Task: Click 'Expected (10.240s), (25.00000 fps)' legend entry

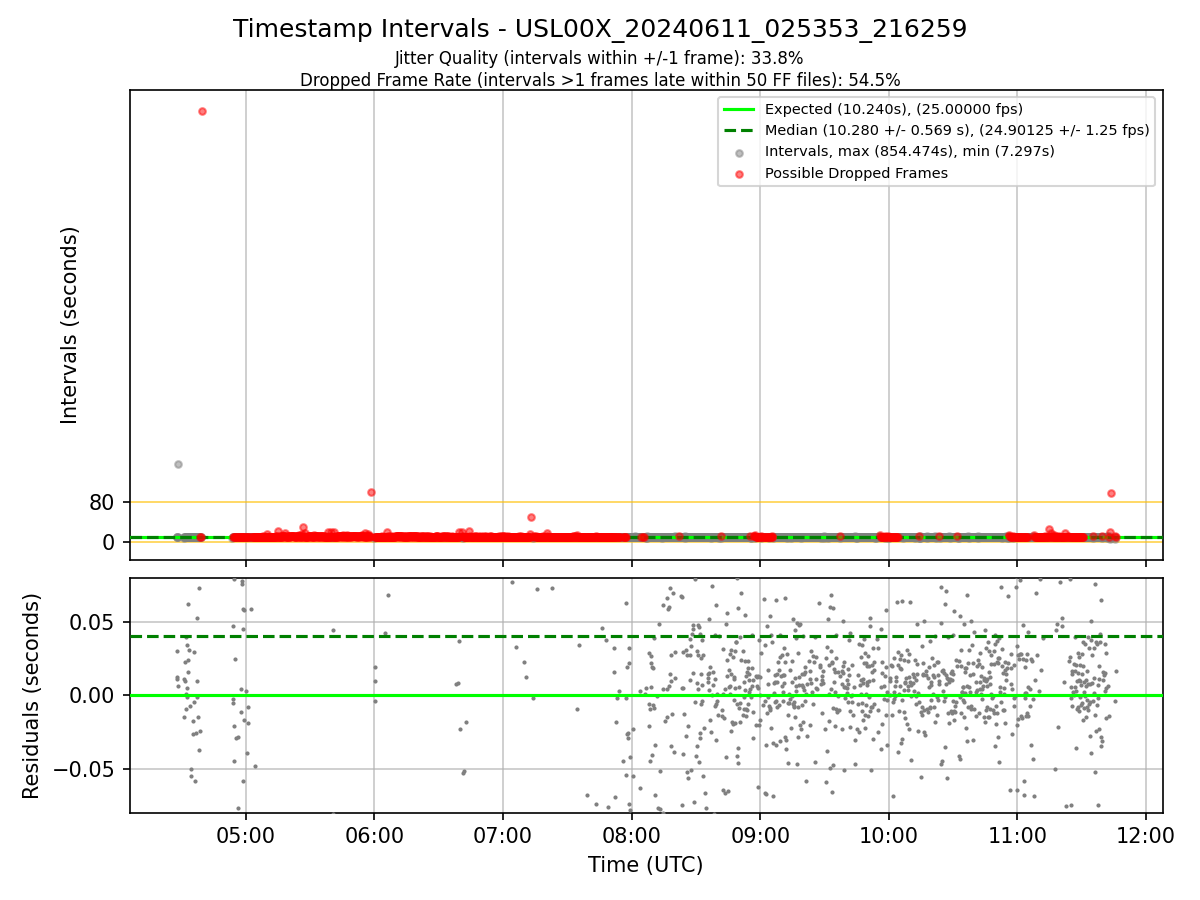Action: (894, 109)
